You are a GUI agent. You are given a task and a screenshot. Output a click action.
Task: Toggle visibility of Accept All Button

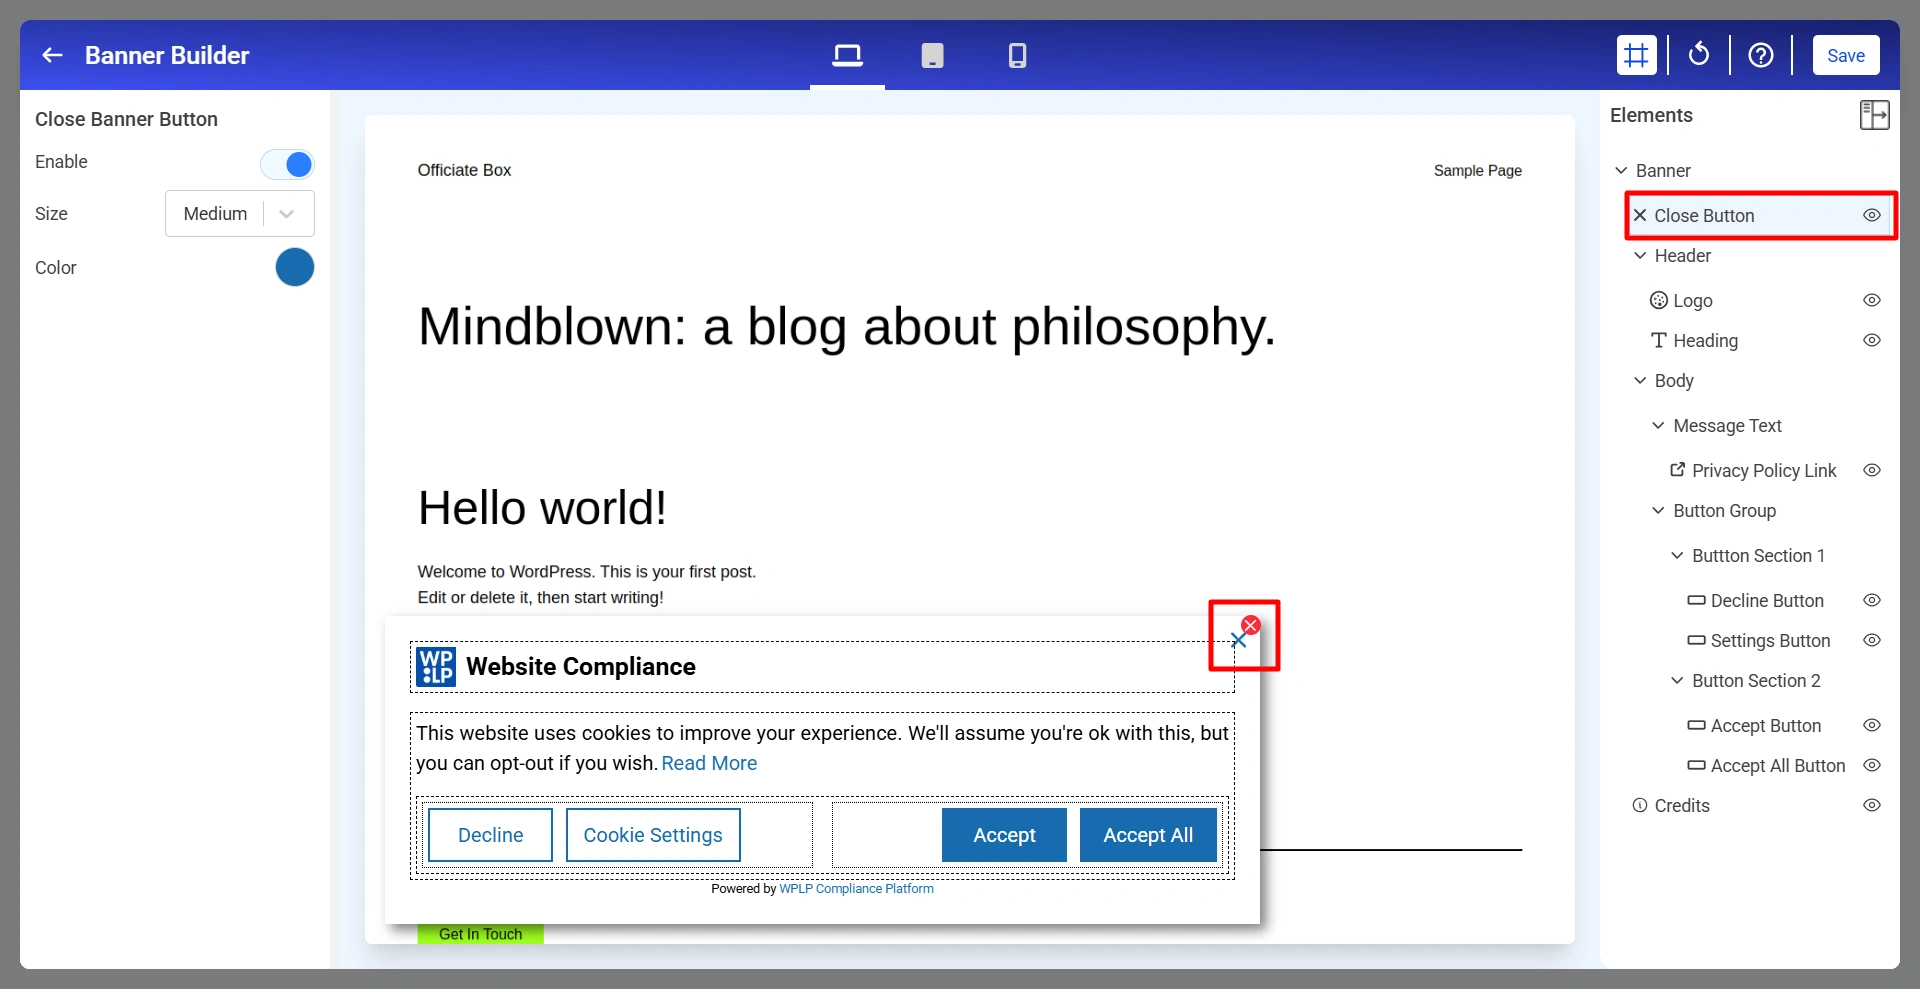1872,765
